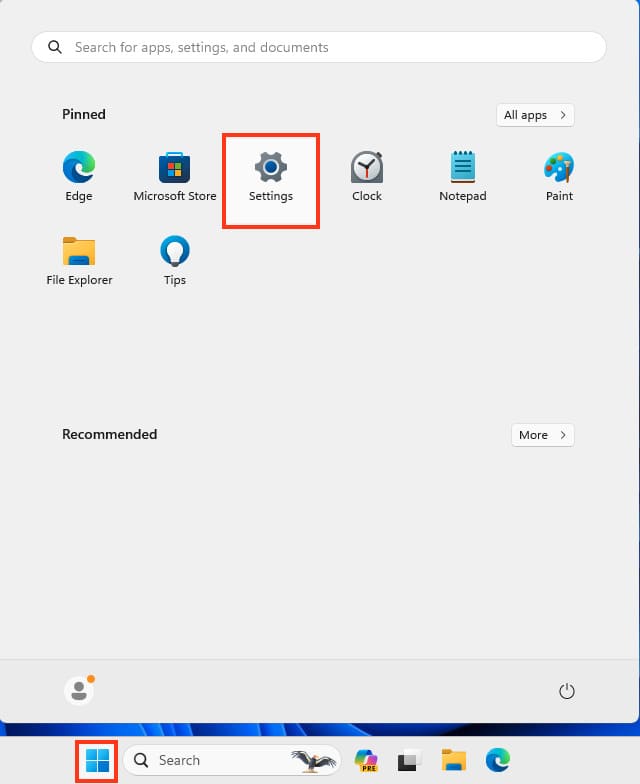Open File Explorer from the taskbar
The width and height of the screenshot is (640, 784).
point(454,760)
